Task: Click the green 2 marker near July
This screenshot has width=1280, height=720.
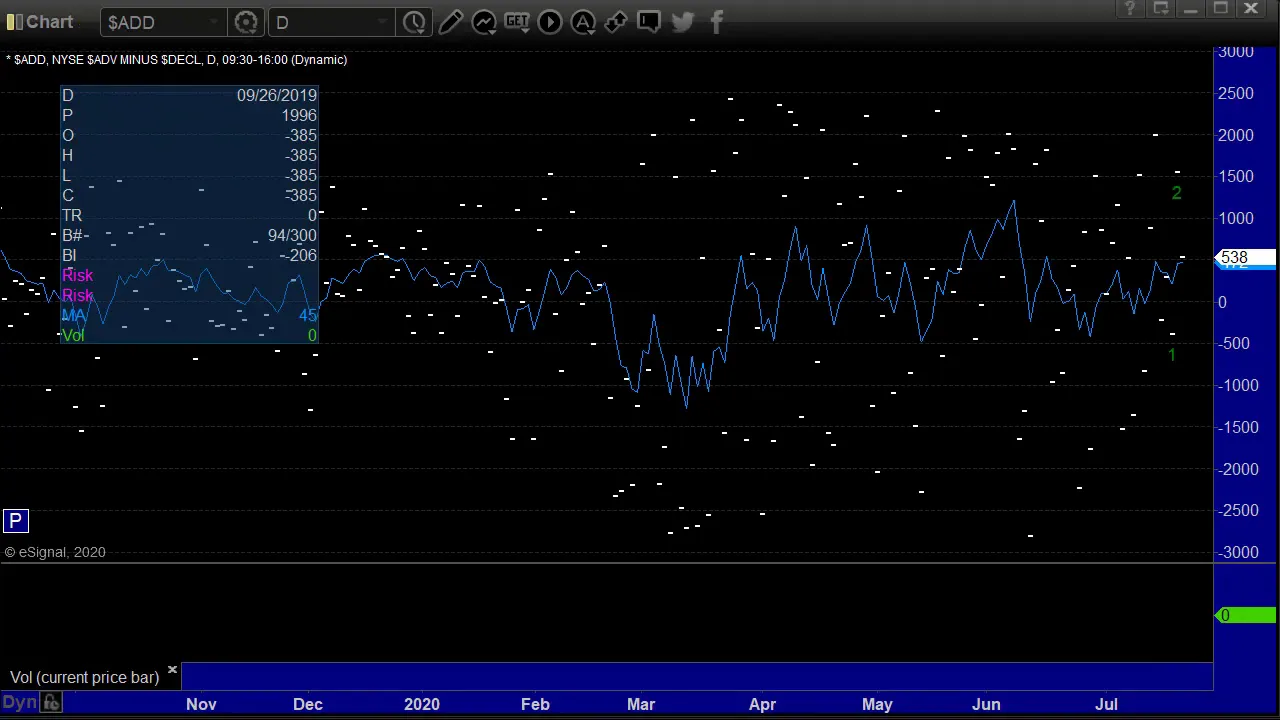Action: 1176,193
